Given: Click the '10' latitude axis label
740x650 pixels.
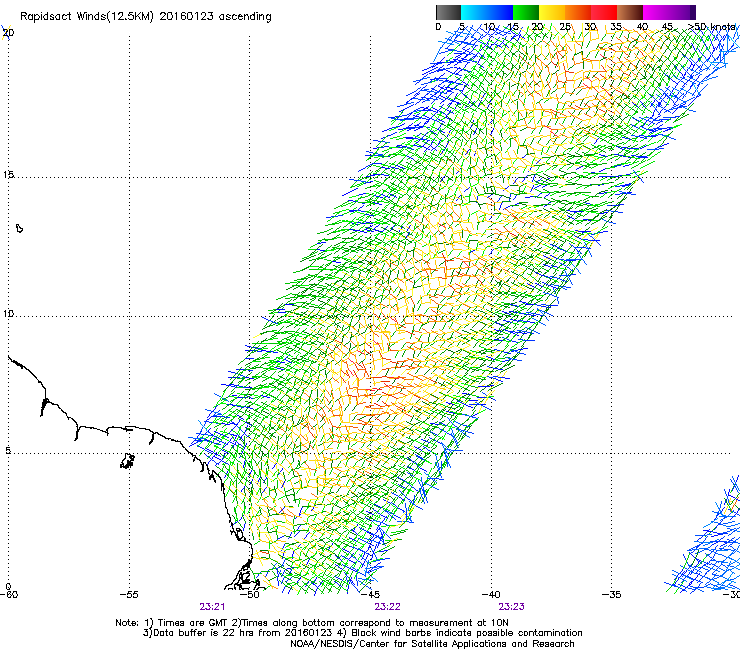Looking at the screenshot, I should click(x=8, y=314).
